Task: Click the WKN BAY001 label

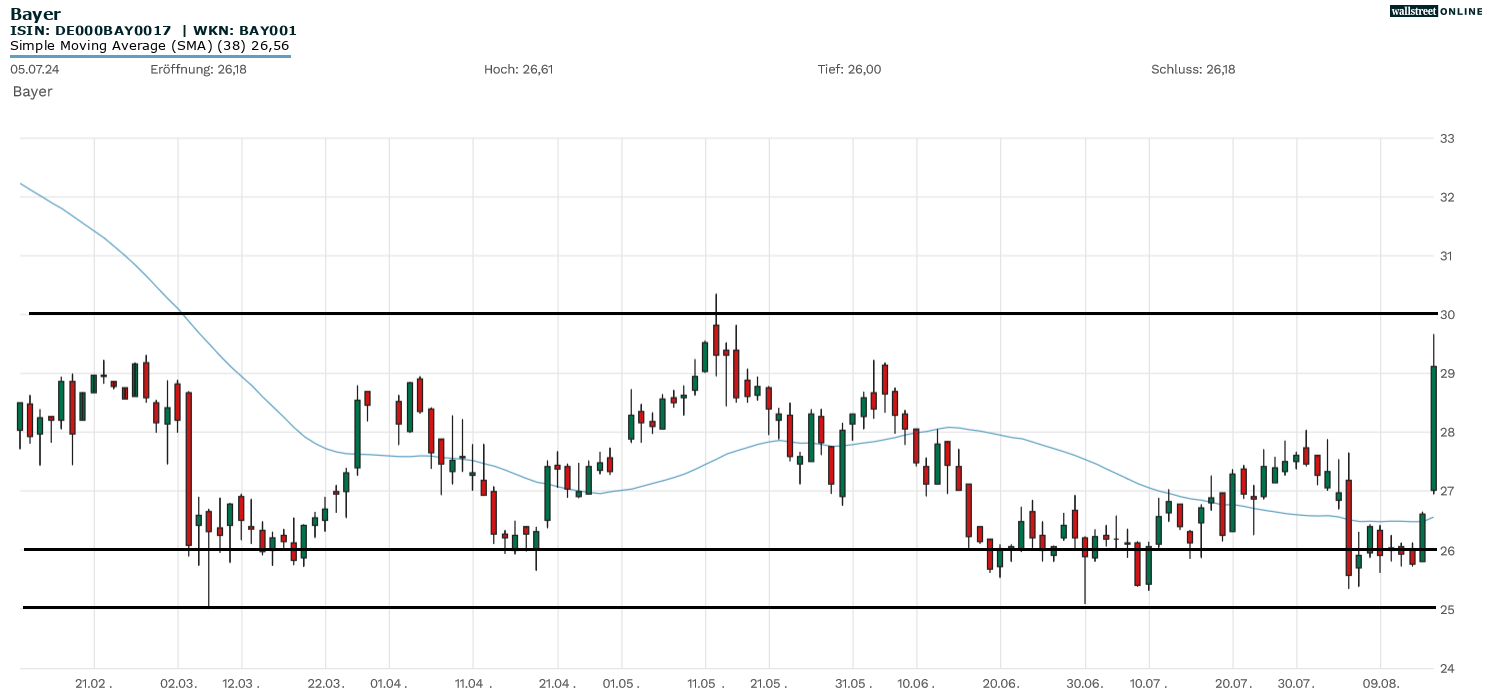Action: pyautogui.click(x=245, y=30)
